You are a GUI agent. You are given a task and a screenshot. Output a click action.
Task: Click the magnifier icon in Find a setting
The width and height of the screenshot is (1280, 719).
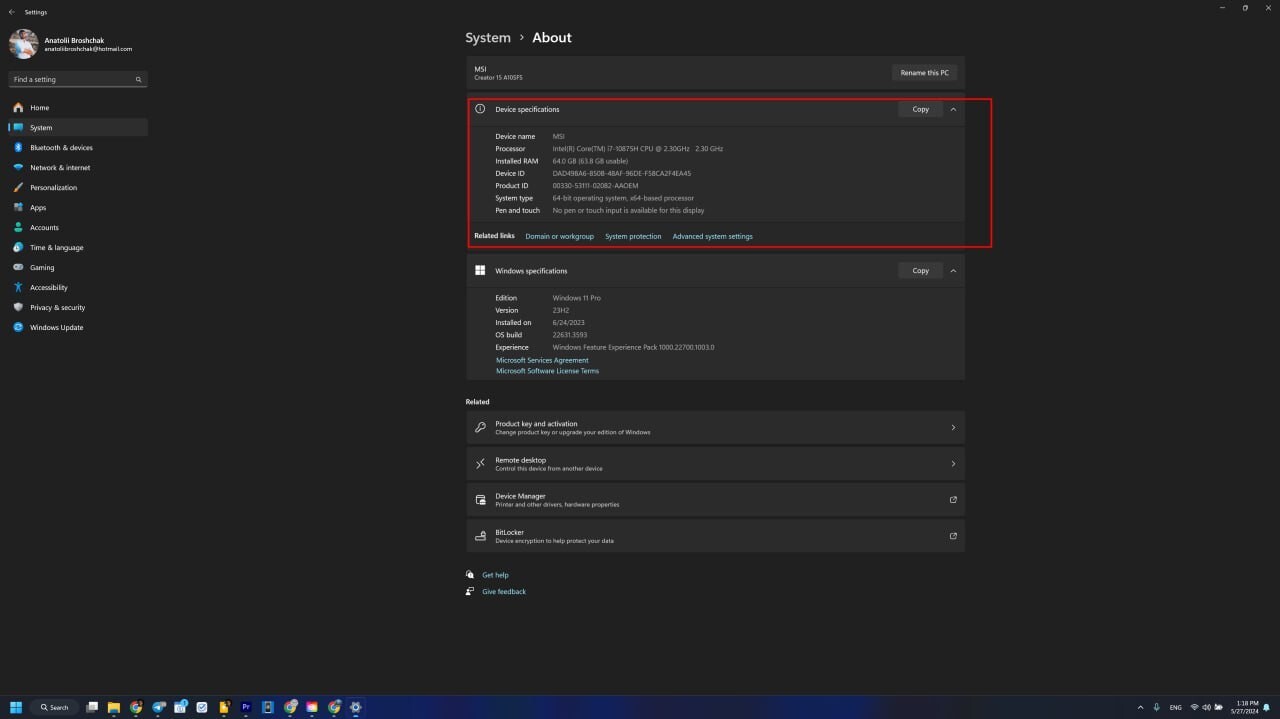[139, 79]
